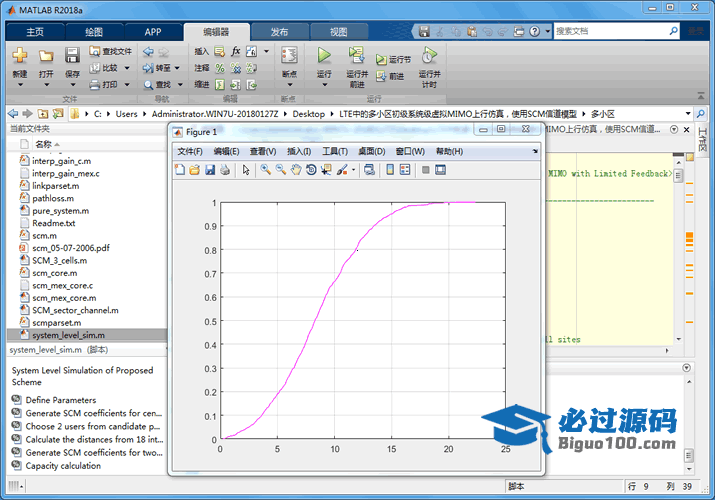Viewport: 715px width, 500px height.
Task: Open 插入(I) menu in Figure 1
Action: pyautogui.click(x=299, y=151)
